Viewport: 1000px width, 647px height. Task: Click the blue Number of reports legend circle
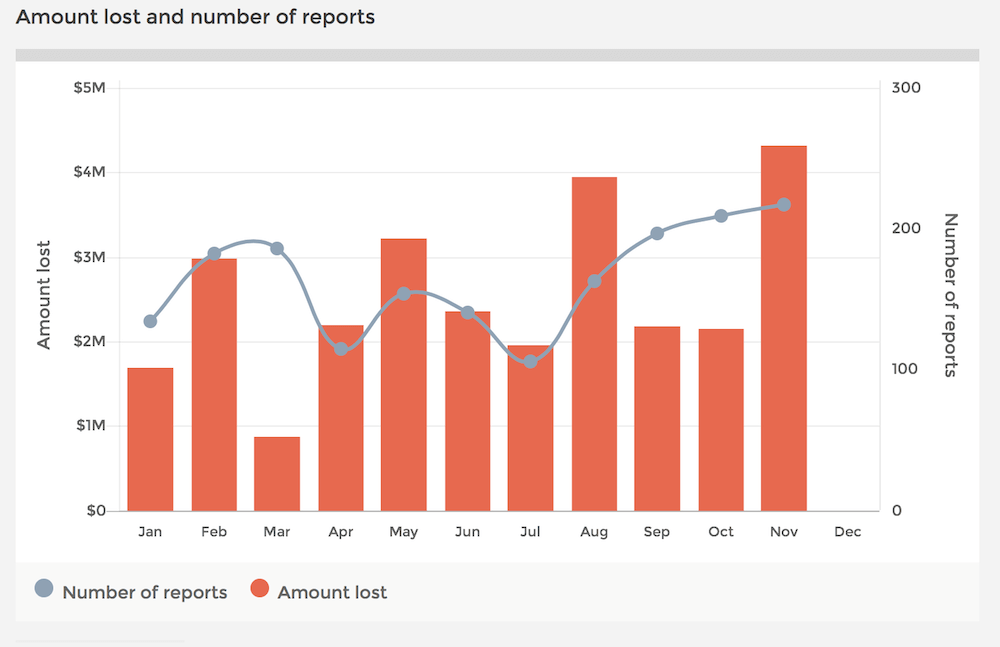(44, 588)
